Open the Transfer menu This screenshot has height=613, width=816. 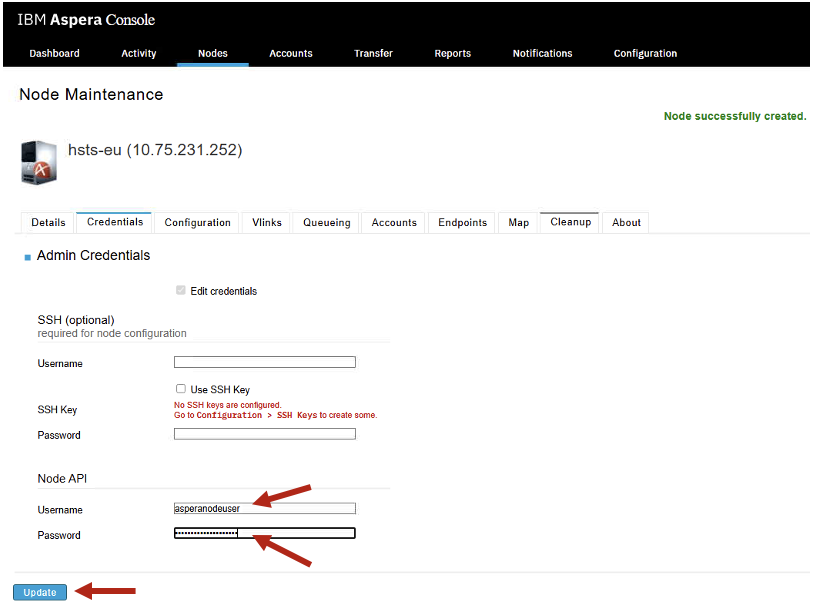point(373,53)
